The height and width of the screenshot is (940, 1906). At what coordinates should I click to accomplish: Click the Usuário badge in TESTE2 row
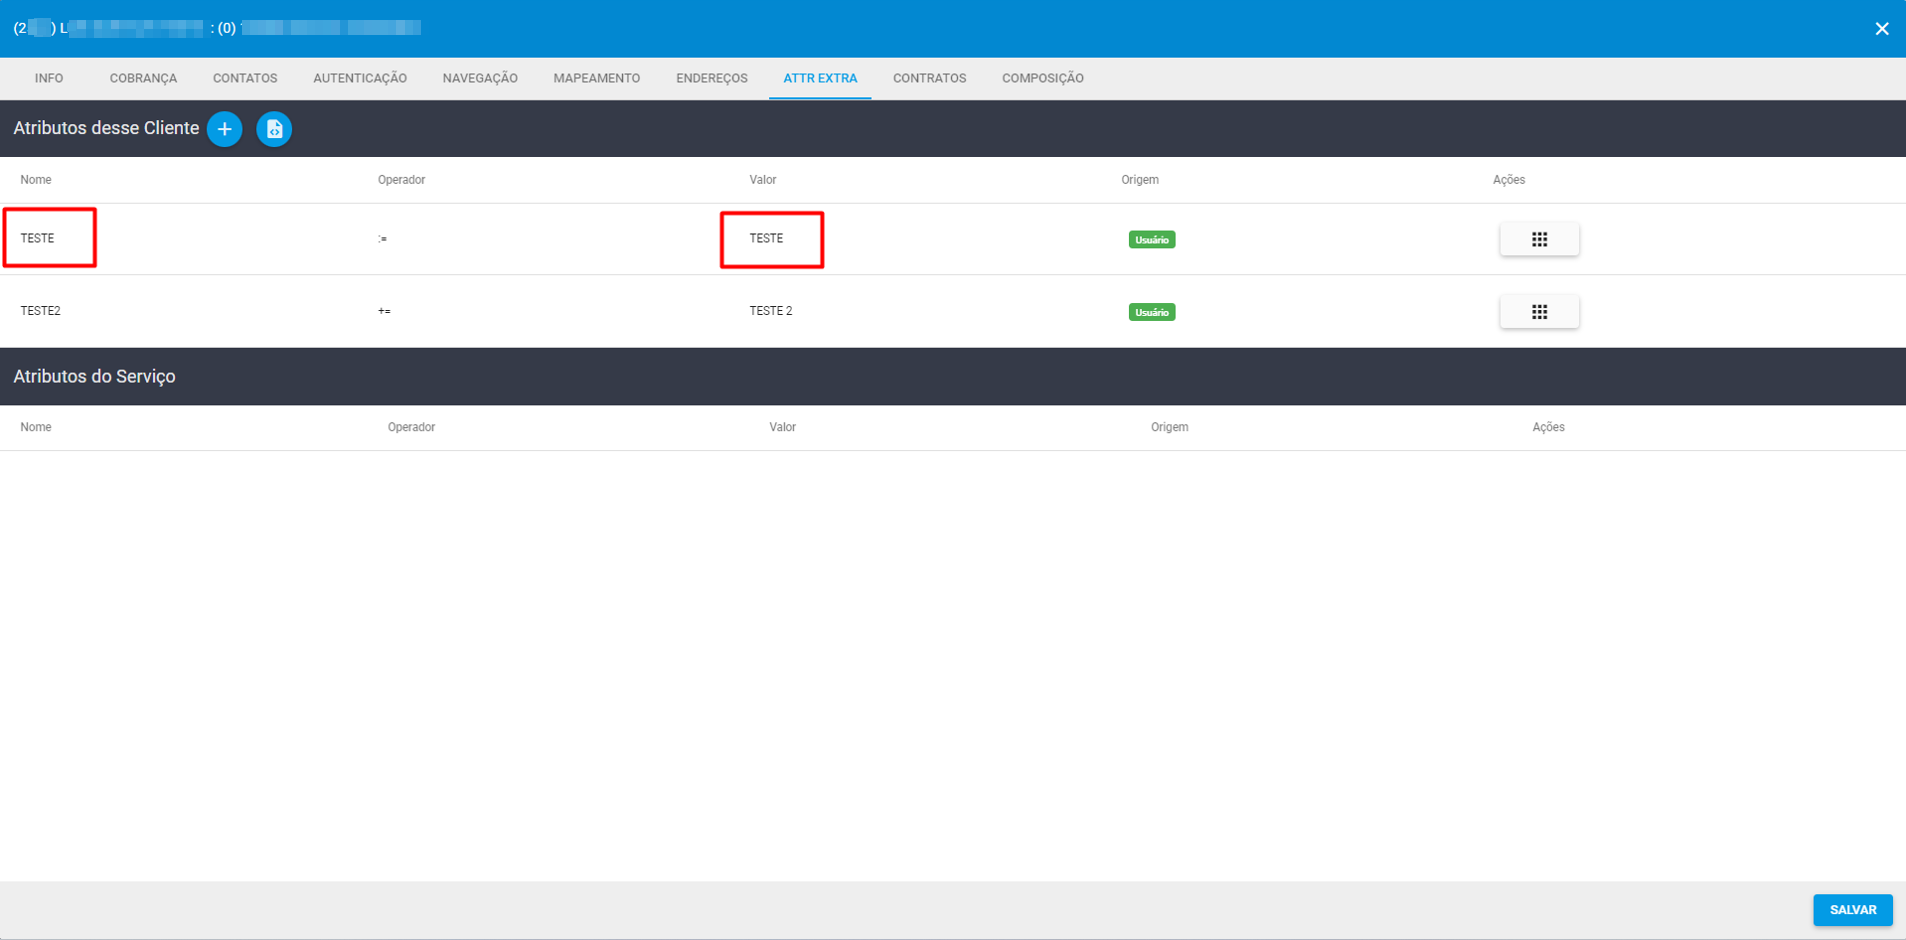(x=1152, y=312)
